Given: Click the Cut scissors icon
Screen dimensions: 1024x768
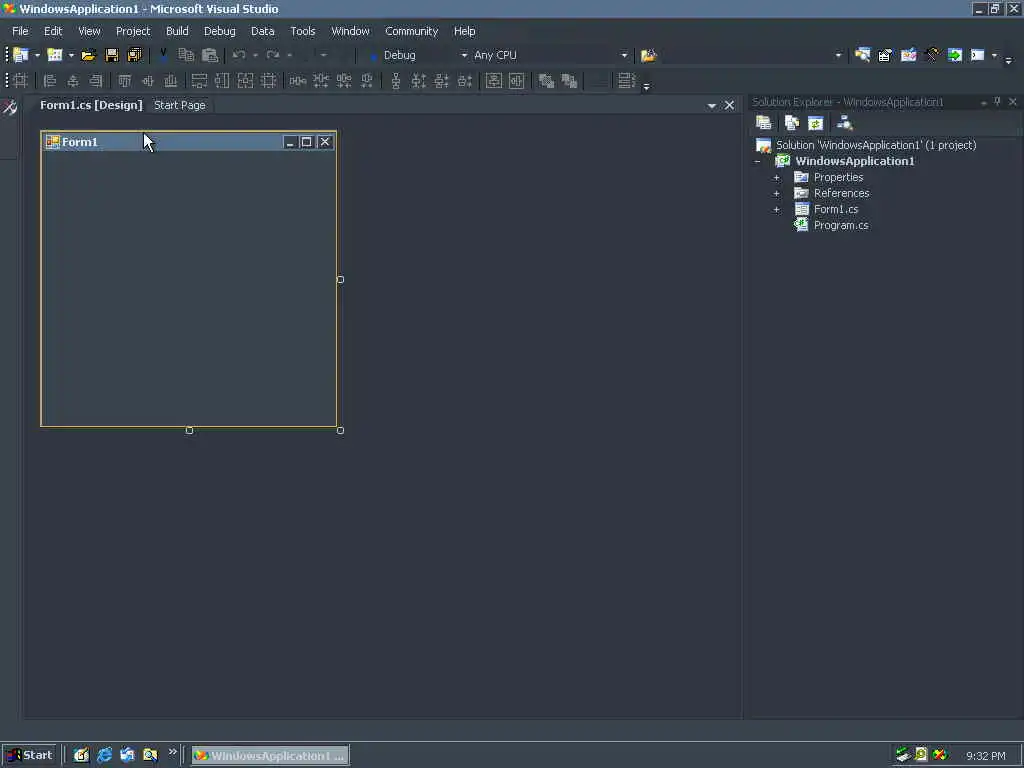Looking at the screenshot, I should point(163,56).
